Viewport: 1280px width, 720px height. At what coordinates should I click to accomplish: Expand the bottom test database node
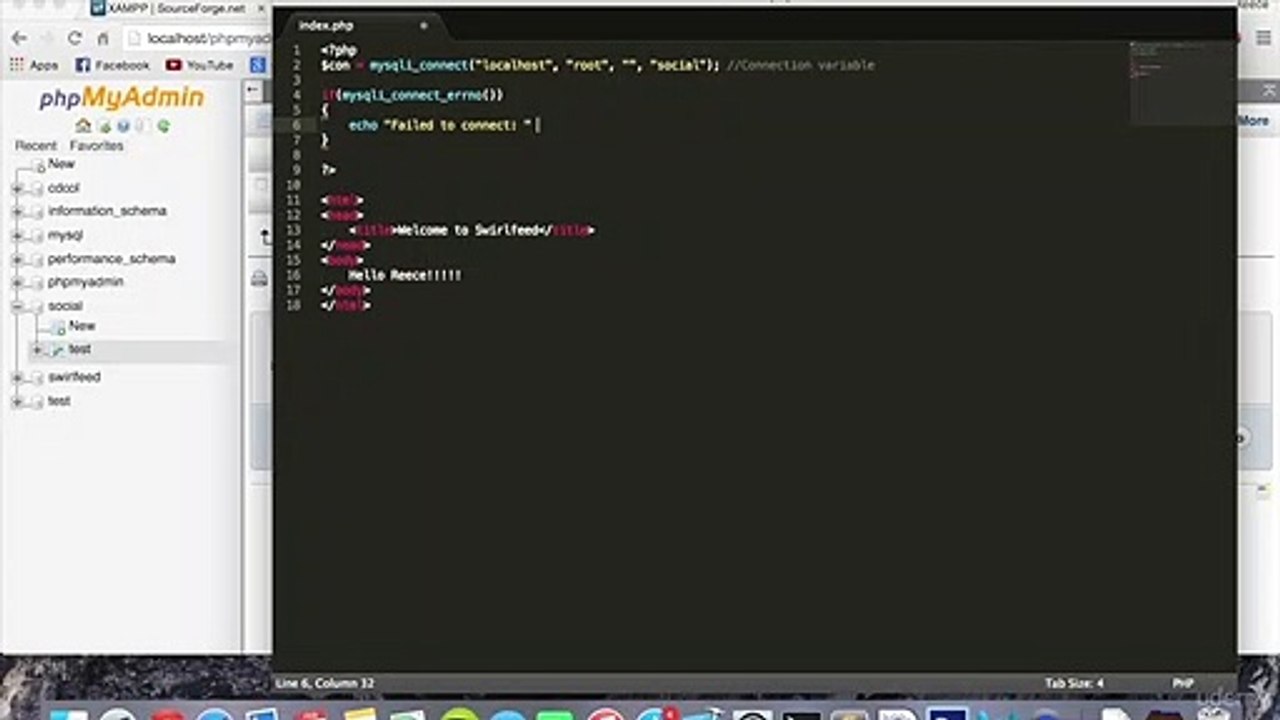tap(17, 401)
